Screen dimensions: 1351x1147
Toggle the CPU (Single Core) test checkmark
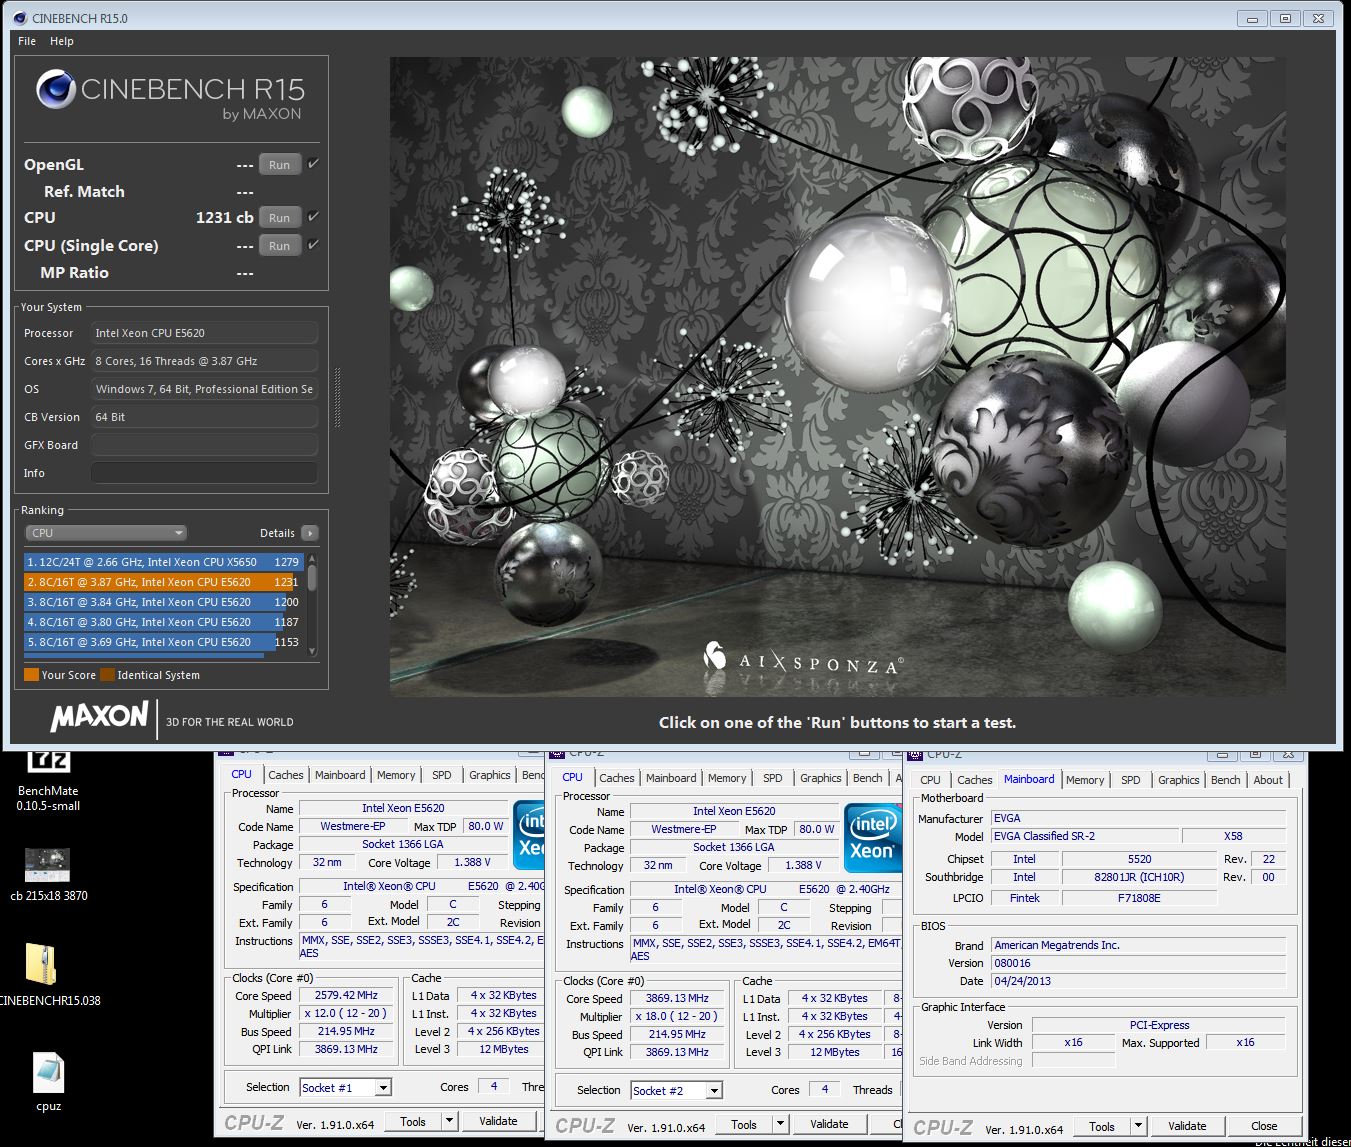coord(313,244)
